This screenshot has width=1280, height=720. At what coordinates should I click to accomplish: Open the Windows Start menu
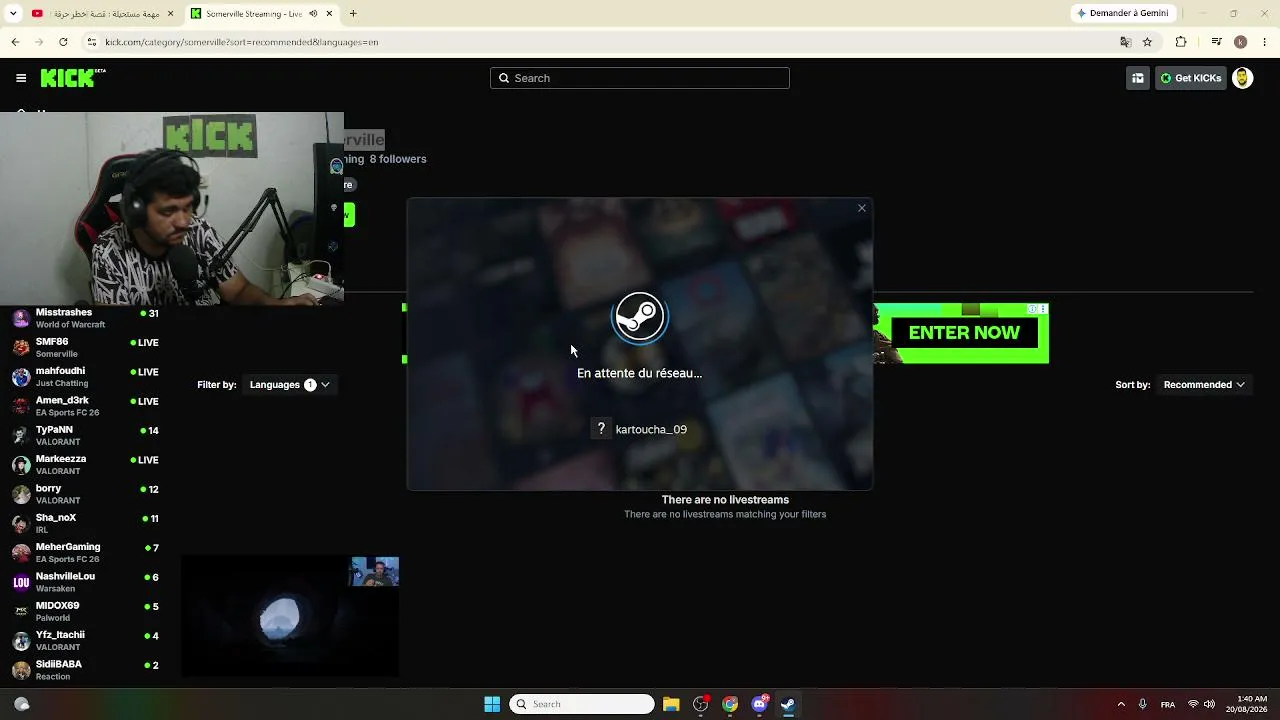pyautogui.click(x=492, y=704)
